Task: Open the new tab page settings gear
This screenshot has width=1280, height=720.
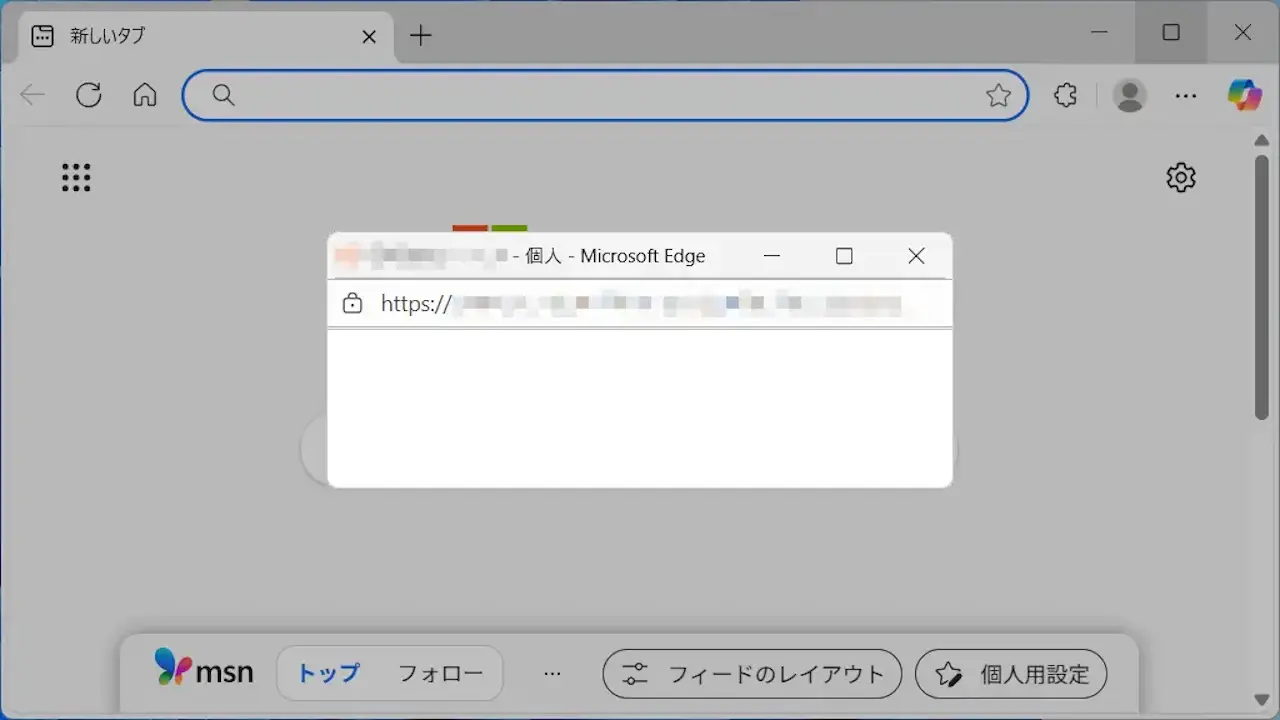Action: [1180, 177]
